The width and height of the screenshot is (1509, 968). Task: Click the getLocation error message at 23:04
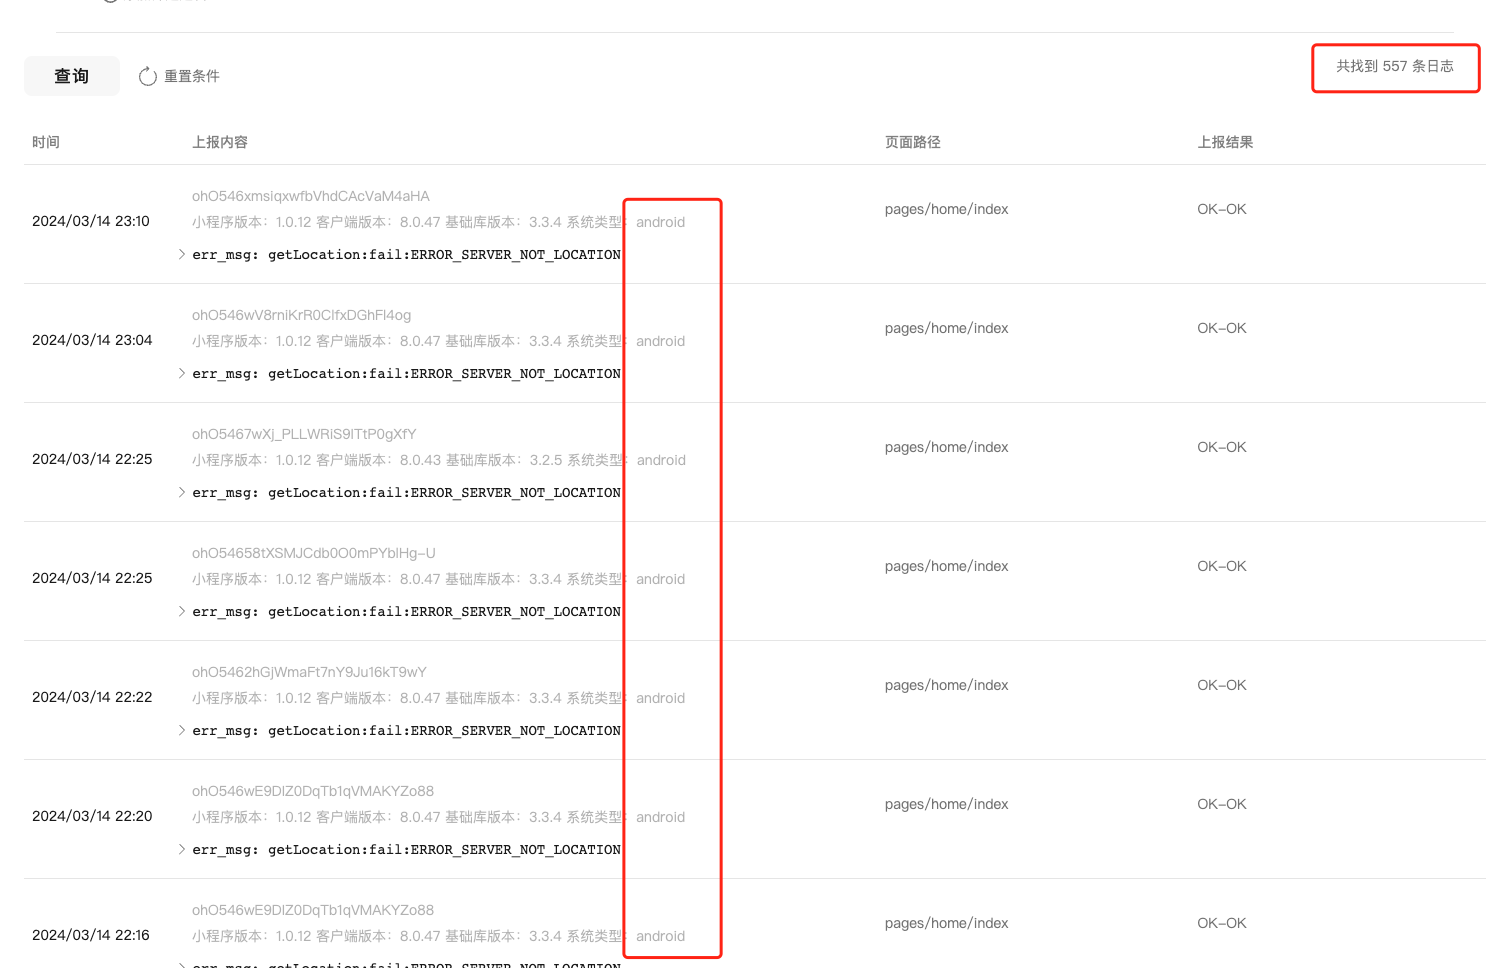point(406,373)
